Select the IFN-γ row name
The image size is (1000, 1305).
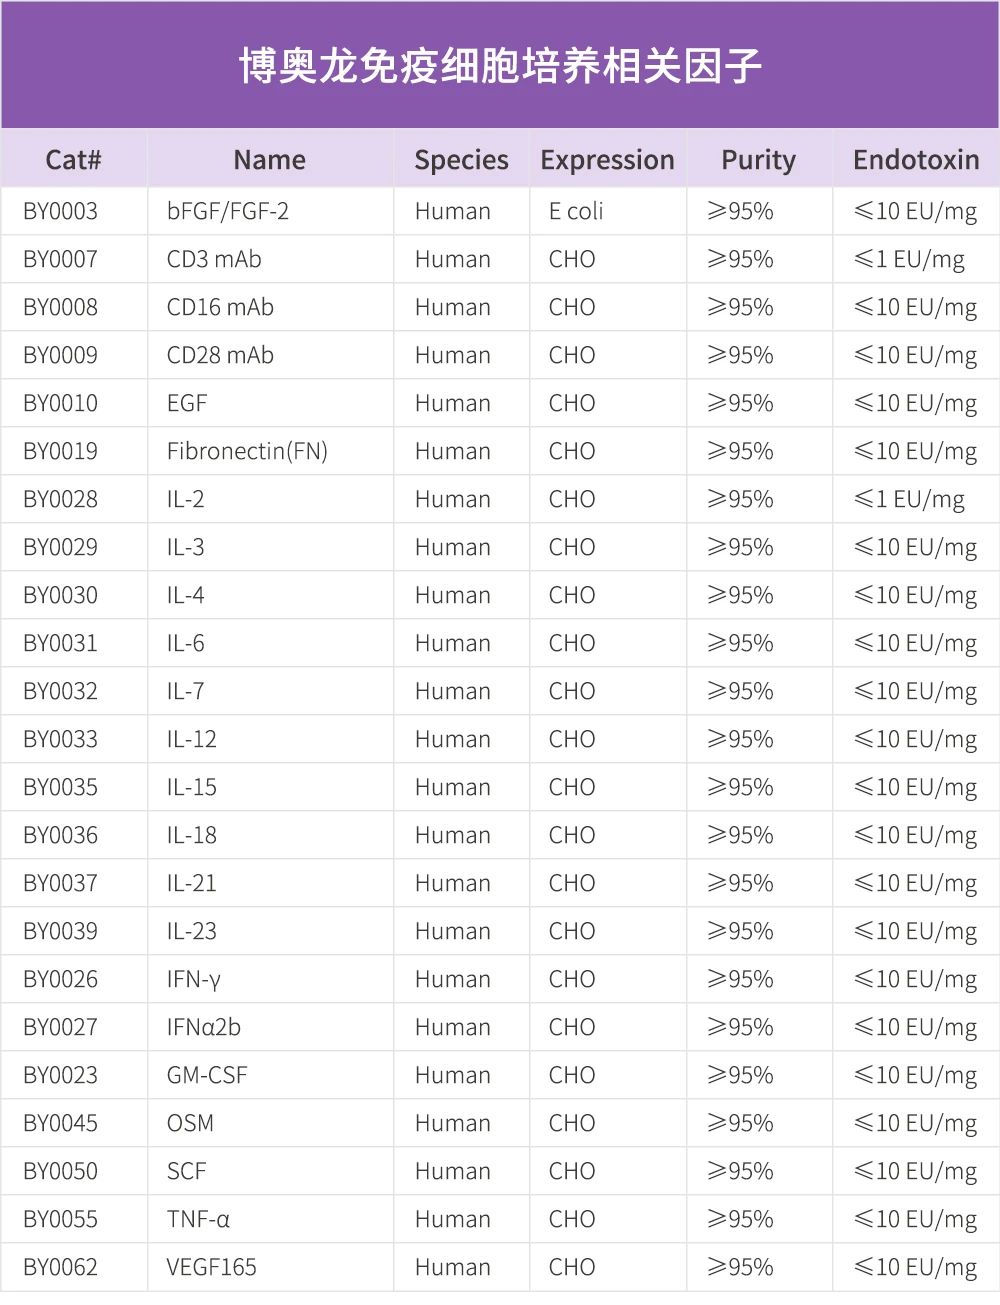(193, 979)
